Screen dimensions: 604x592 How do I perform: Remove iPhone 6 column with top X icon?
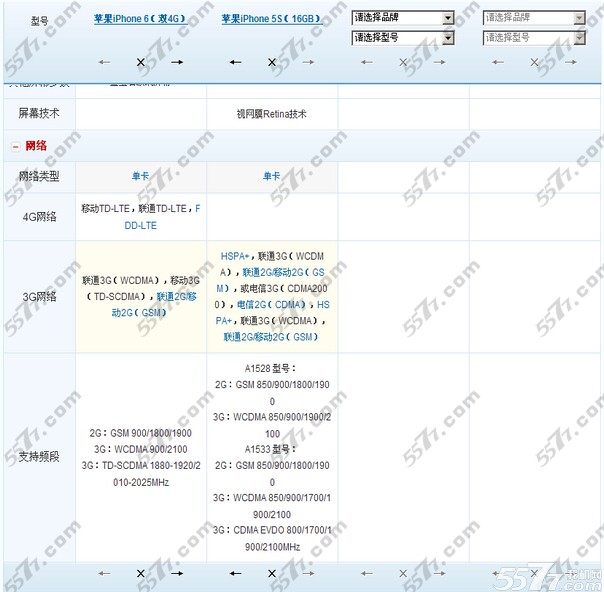pyautogui.click(x=141, y=62)
